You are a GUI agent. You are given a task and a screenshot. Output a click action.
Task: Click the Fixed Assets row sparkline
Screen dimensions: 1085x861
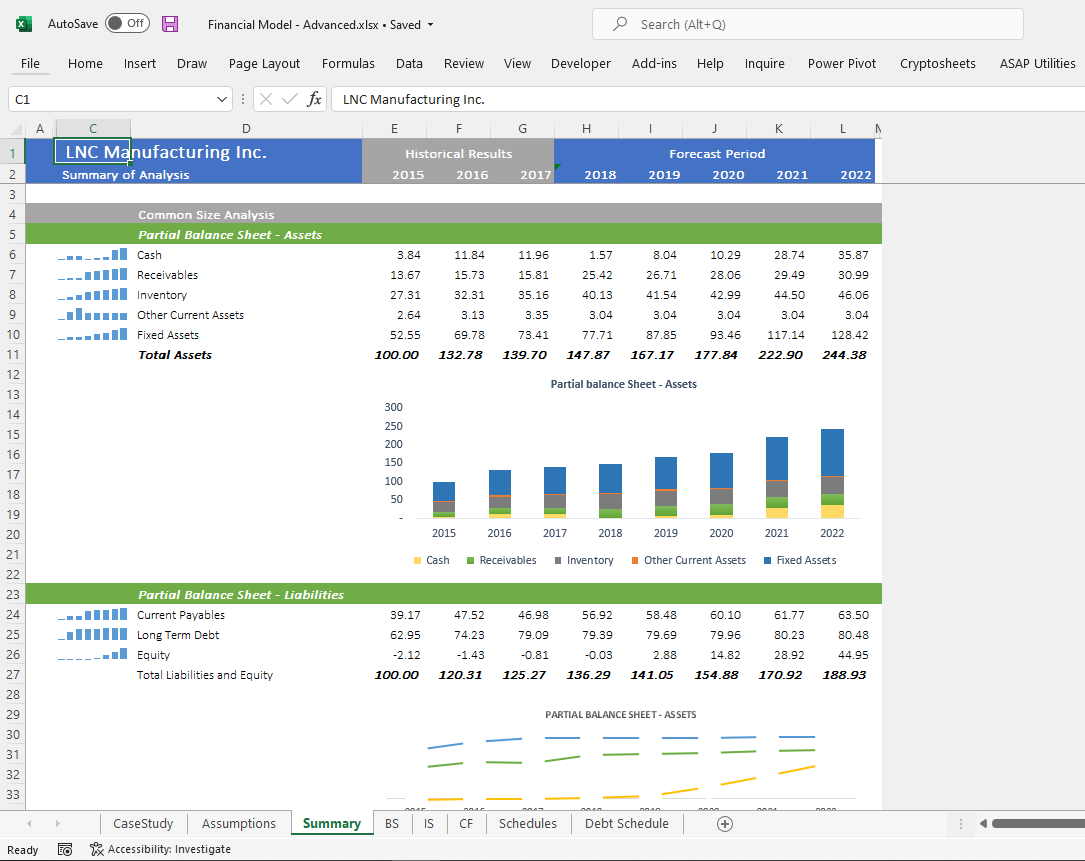point(93,335)
